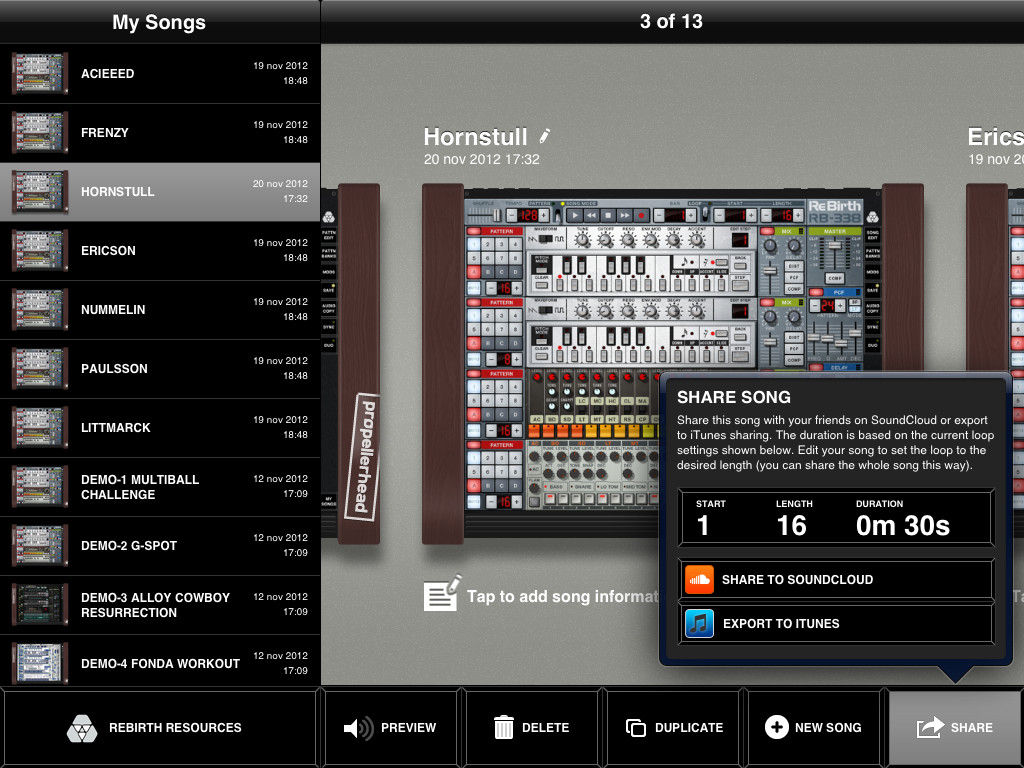Click the 'SHARE SONG' popover heading

(733, 397)
